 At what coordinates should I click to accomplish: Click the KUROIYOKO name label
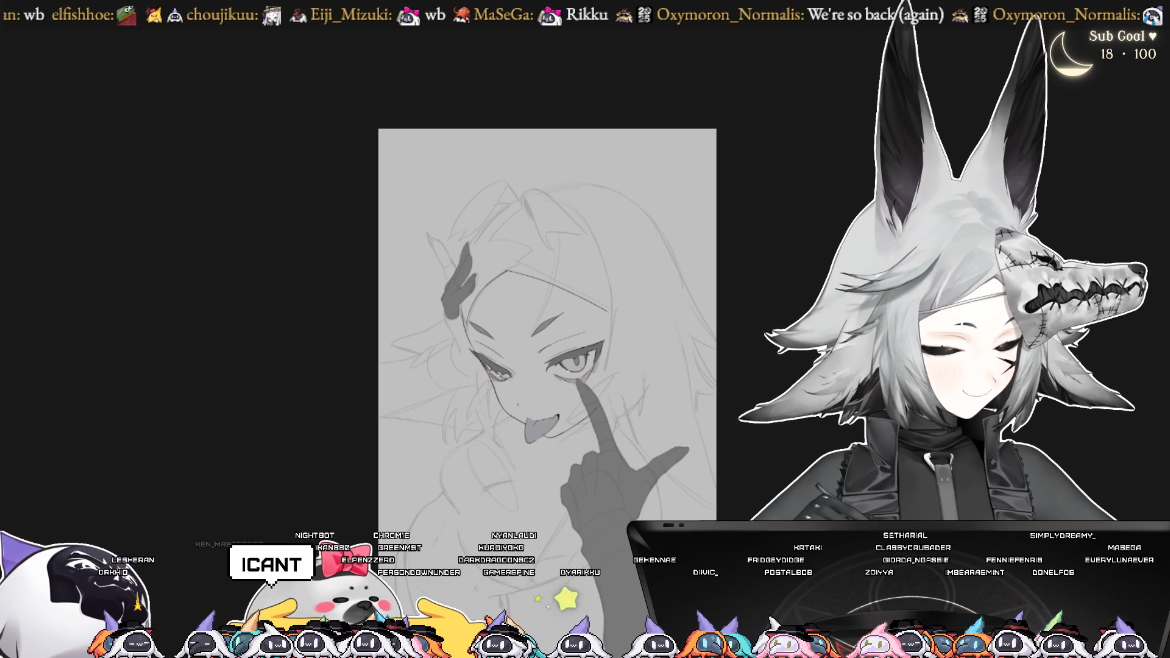(501, 548)
